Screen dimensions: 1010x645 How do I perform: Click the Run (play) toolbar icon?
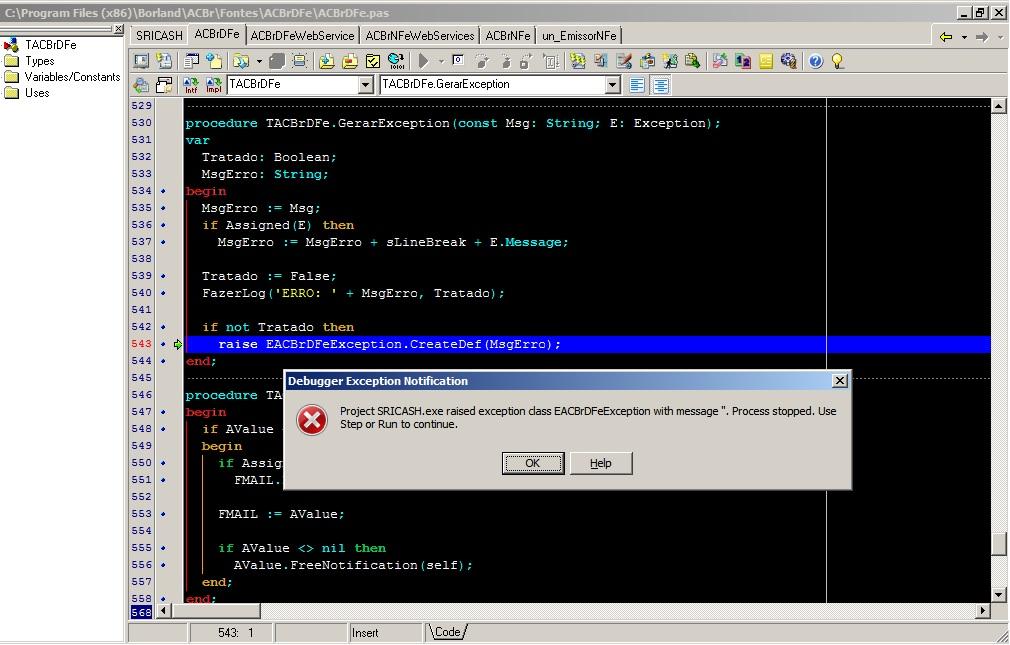(423, 61)
